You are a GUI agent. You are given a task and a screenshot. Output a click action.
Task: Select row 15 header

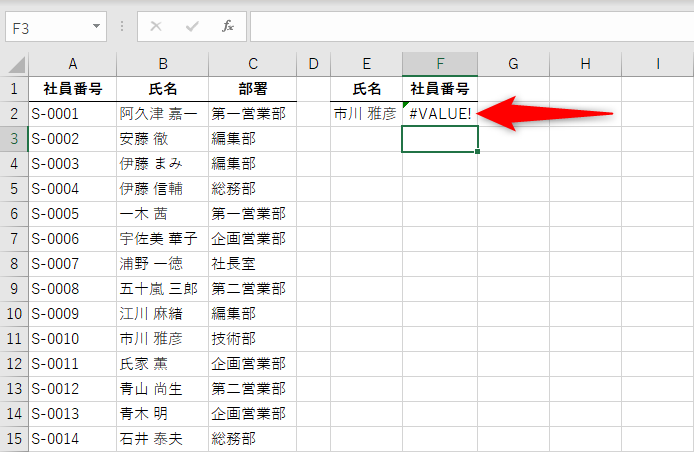point(14,439)
